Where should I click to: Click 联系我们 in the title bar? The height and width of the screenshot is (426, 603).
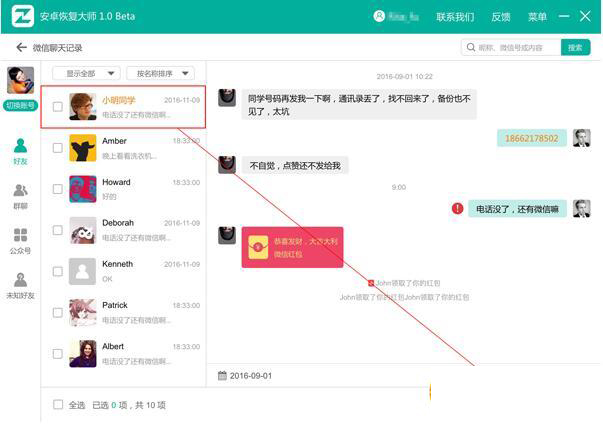455,17
